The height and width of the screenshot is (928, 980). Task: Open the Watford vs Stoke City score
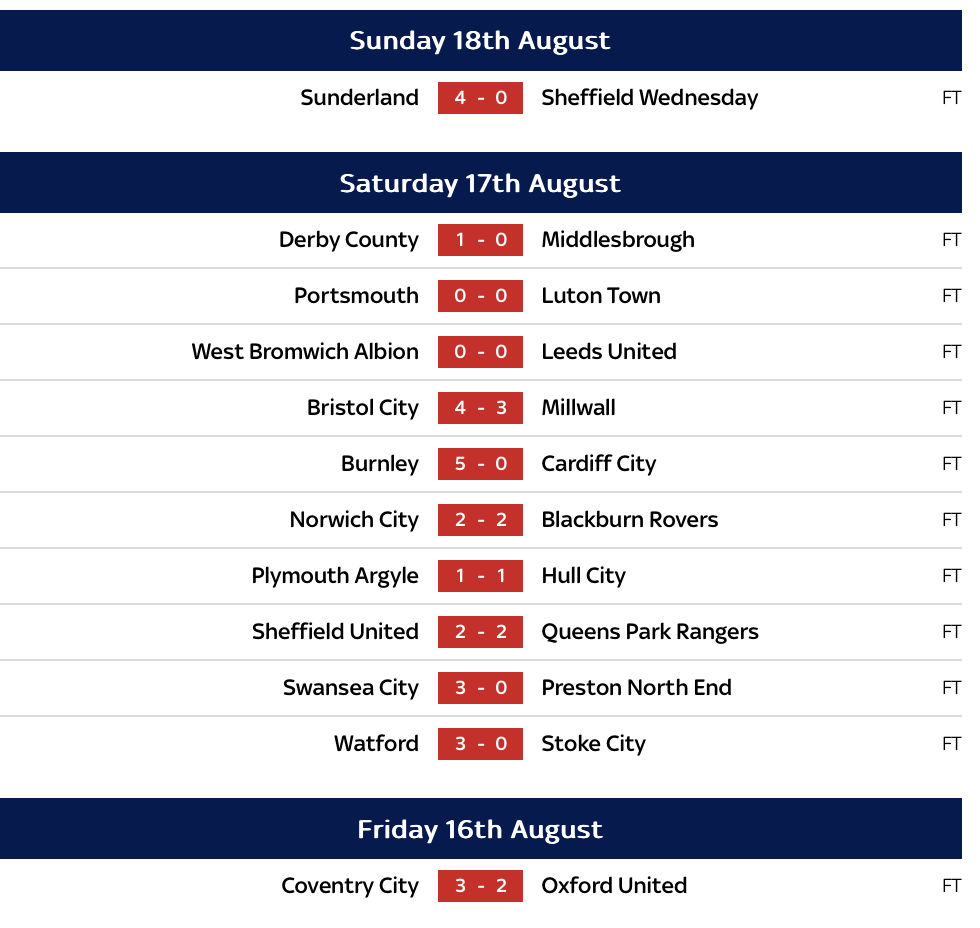(x=480, y=744)
